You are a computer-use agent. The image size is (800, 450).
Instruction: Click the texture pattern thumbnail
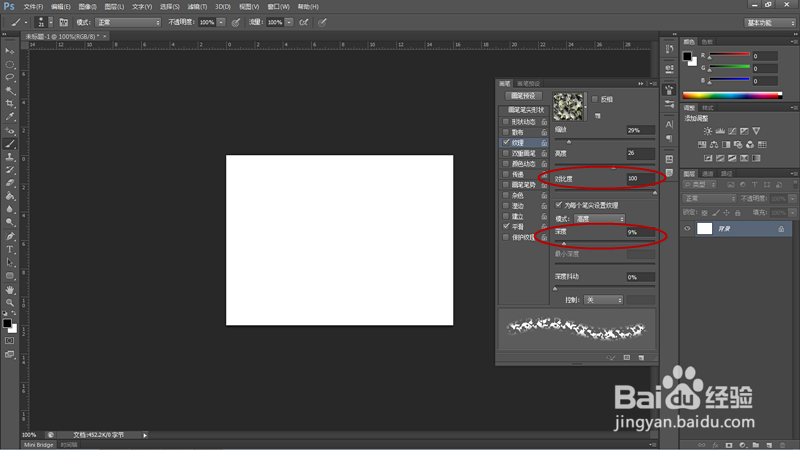[x=568, y=107]
